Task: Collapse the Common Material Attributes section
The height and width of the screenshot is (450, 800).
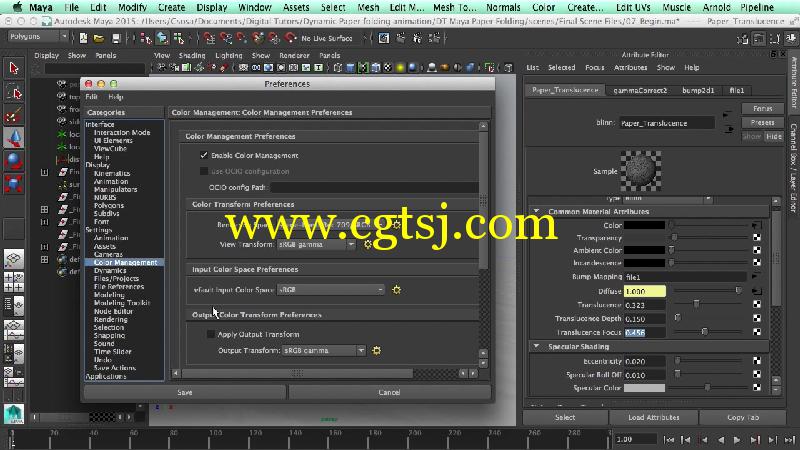Action: tap(536, 211)
